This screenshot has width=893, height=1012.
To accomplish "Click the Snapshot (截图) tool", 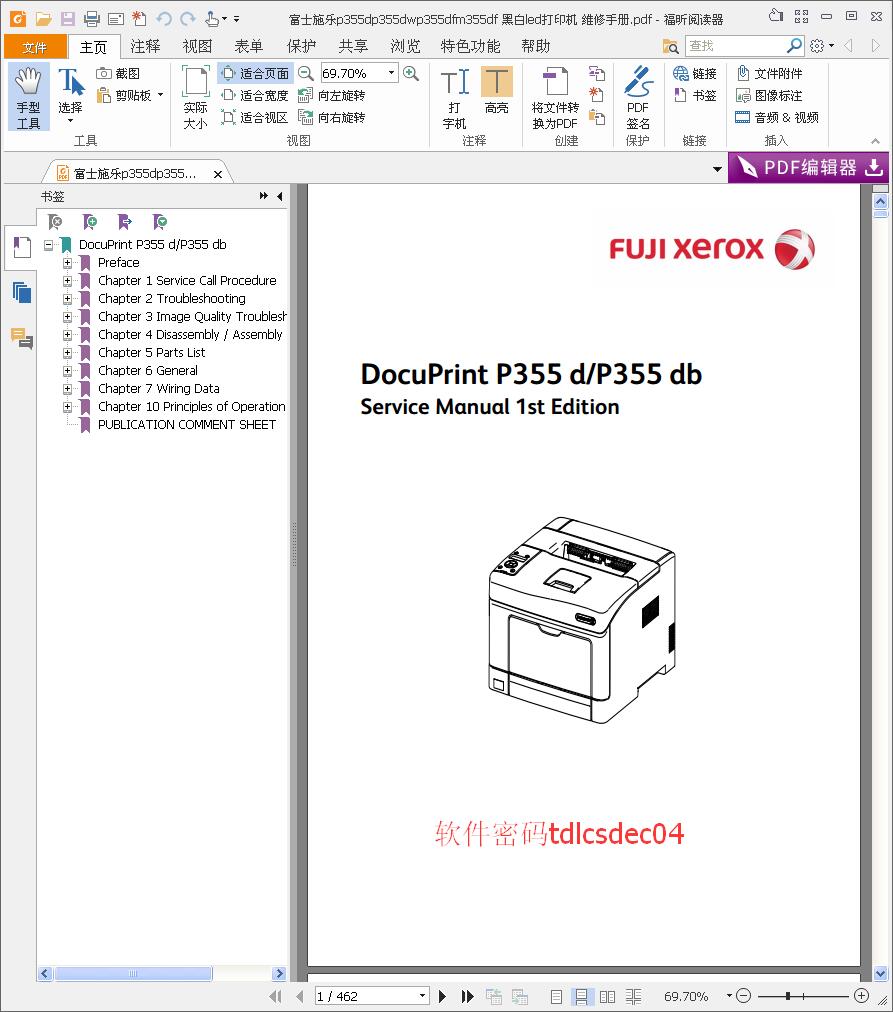I will 118,74.
